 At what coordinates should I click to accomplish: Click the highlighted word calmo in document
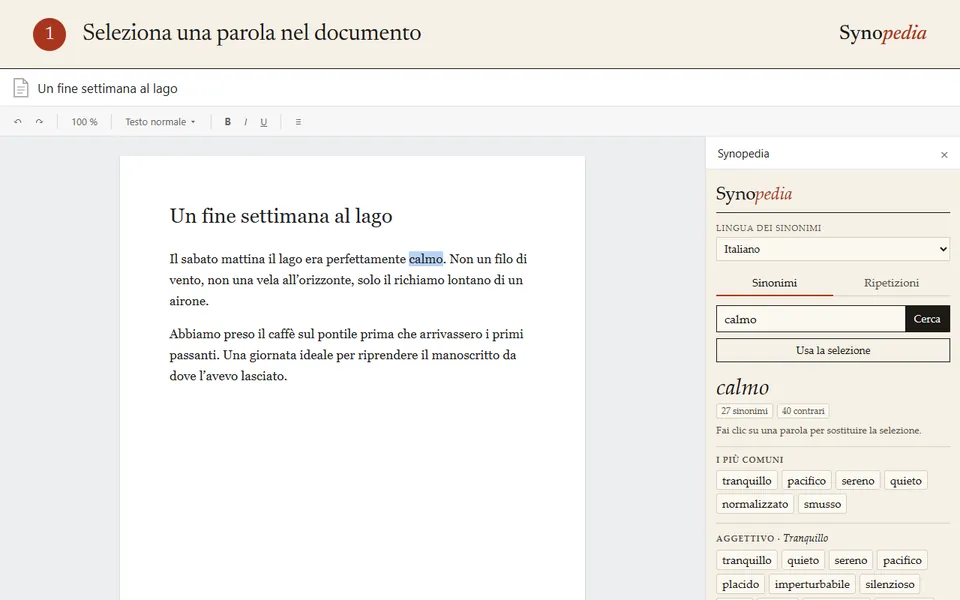click(426, 259)
